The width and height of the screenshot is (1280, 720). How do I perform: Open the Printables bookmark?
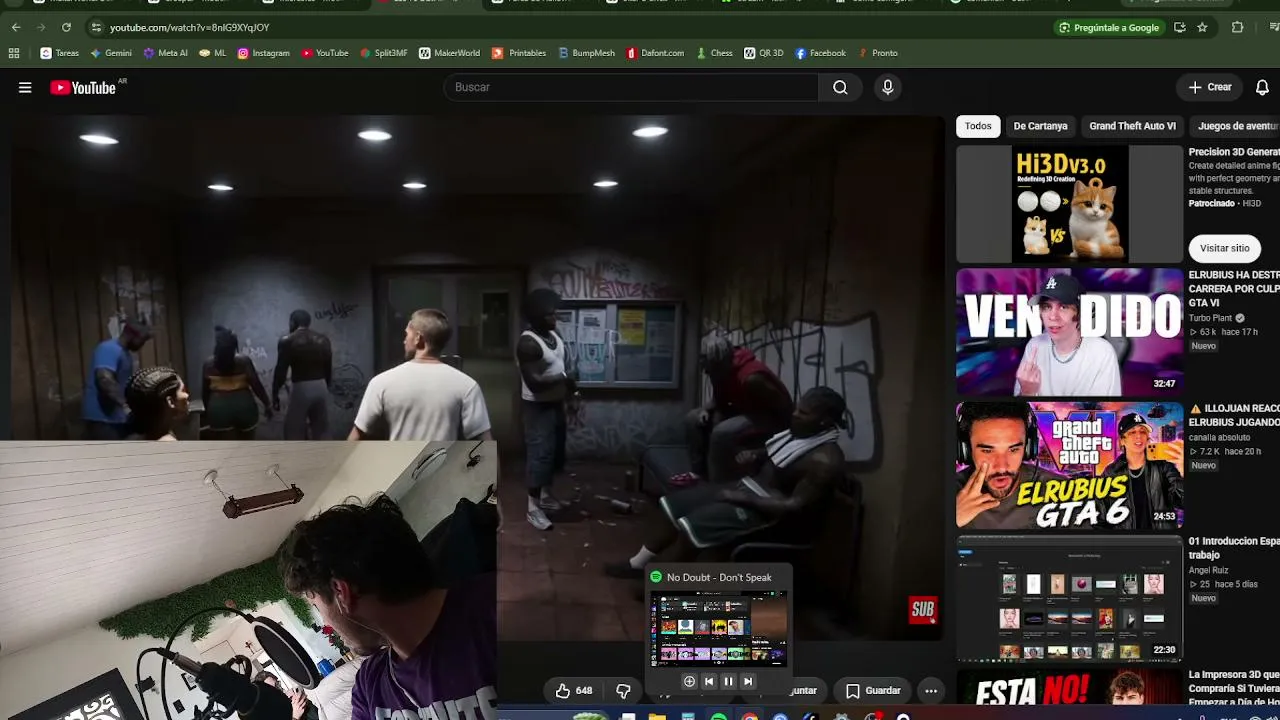[x=519, y=53]
